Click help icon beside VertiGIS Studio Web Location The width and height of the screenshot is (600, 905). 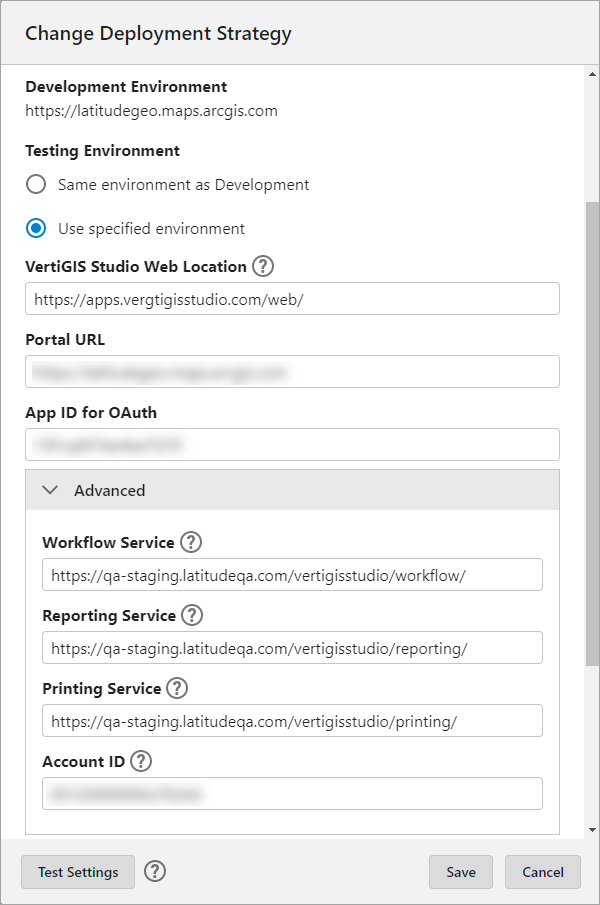tap(263, 266)
